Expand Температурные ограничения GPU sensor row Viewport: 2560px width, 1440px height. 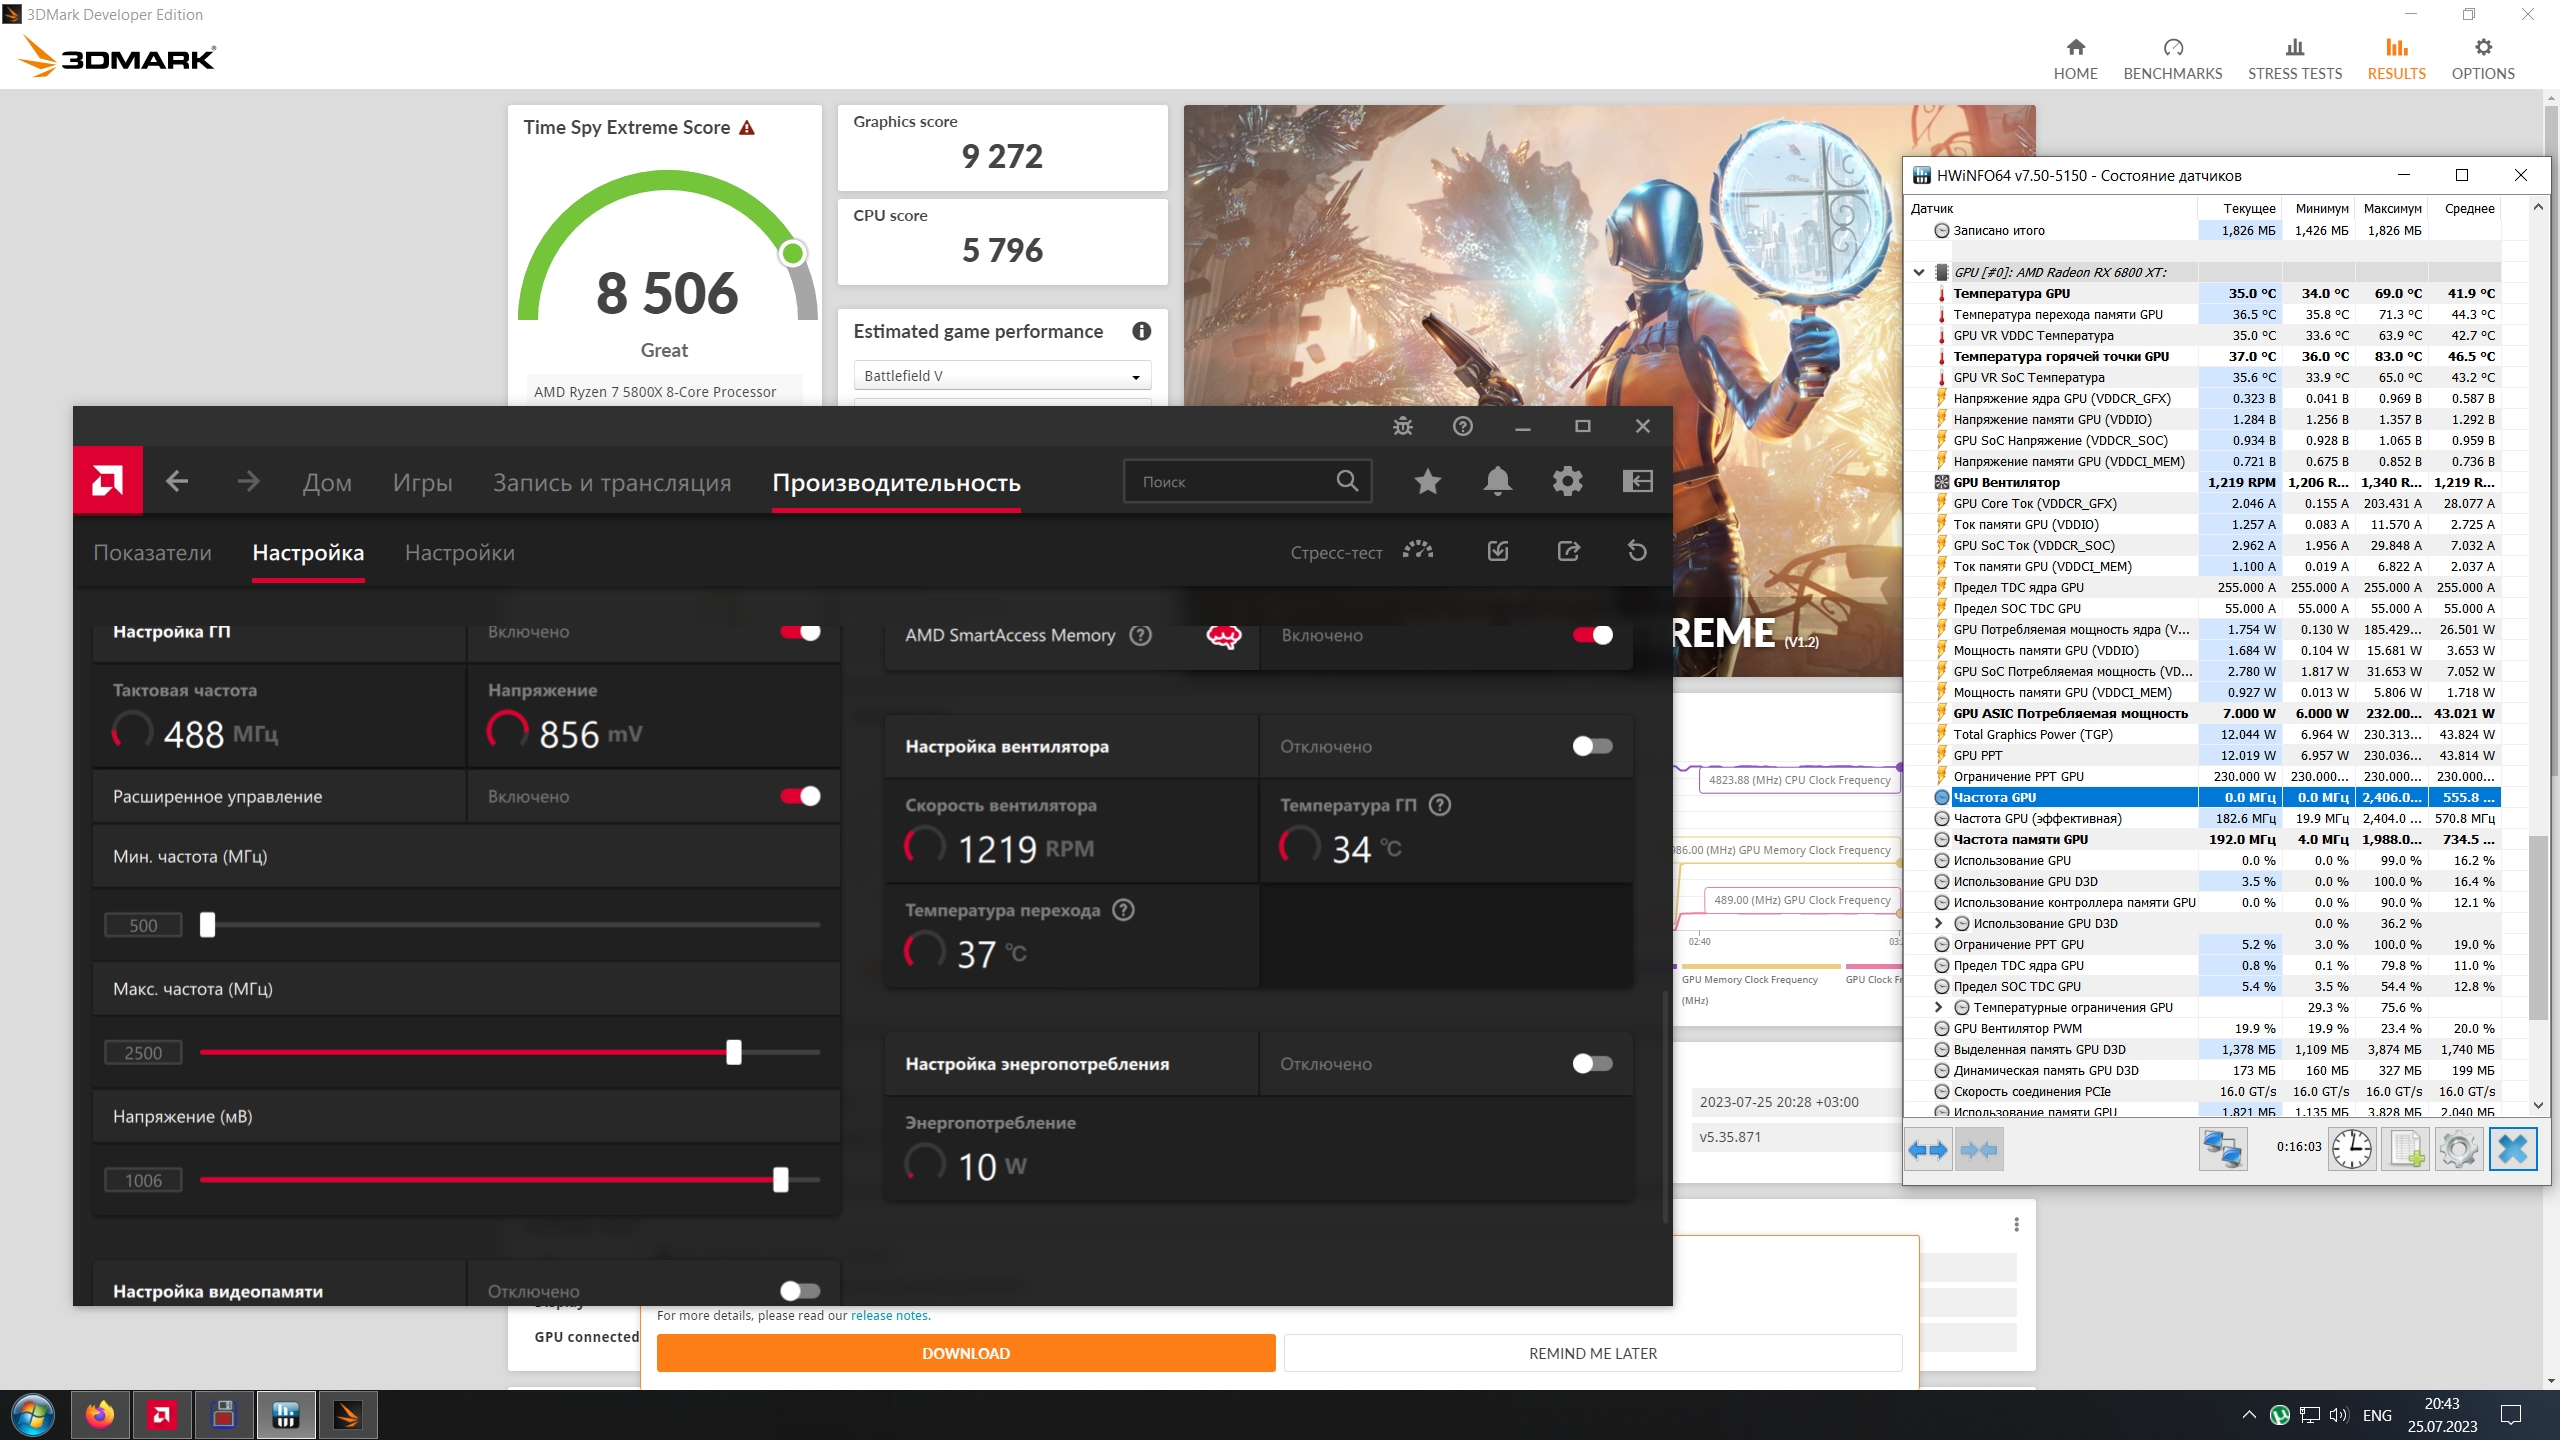(1938, 1007)
